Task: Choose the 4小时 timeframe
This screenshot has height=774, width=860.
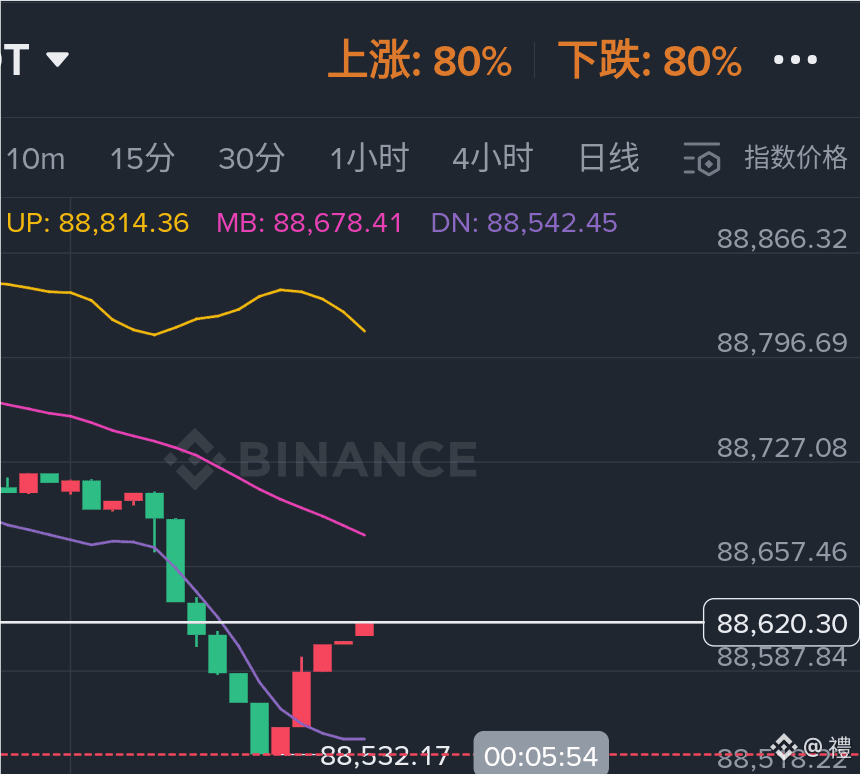Action: 493,159
